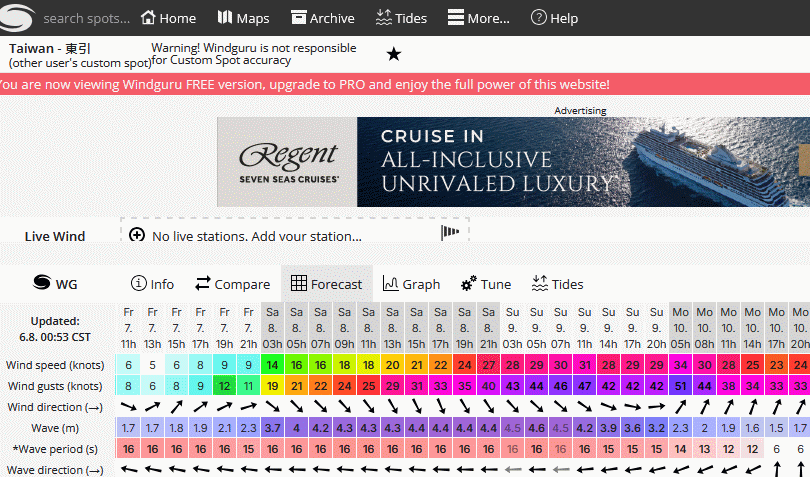The height and width of the screenshot is (477, 810).
Task: Open the Maps menu
Action: [x=243, y=18]
